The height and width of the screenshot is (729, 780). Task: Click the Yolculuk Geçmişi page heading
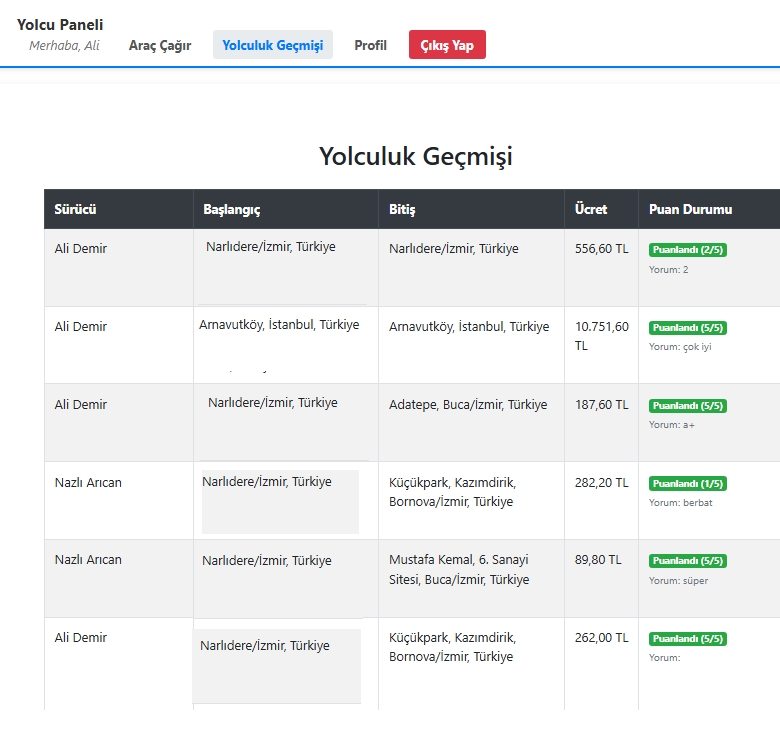(416, 157)
